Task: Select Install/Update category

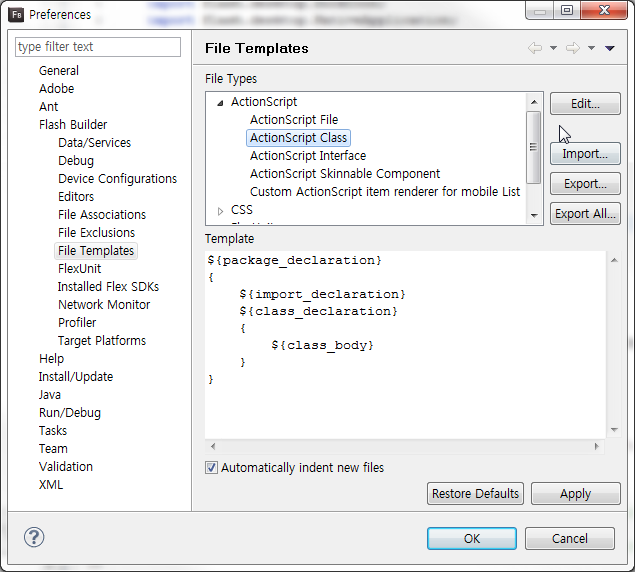Action: tap(76, 376)
